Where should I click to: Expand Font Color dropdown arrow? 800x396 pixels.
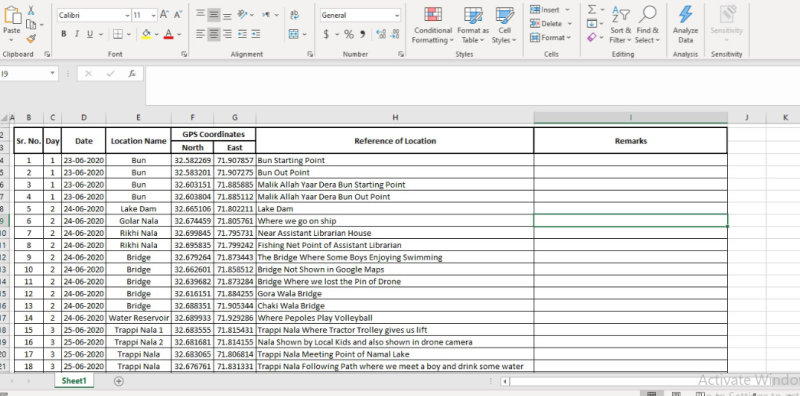pos(179,34)
